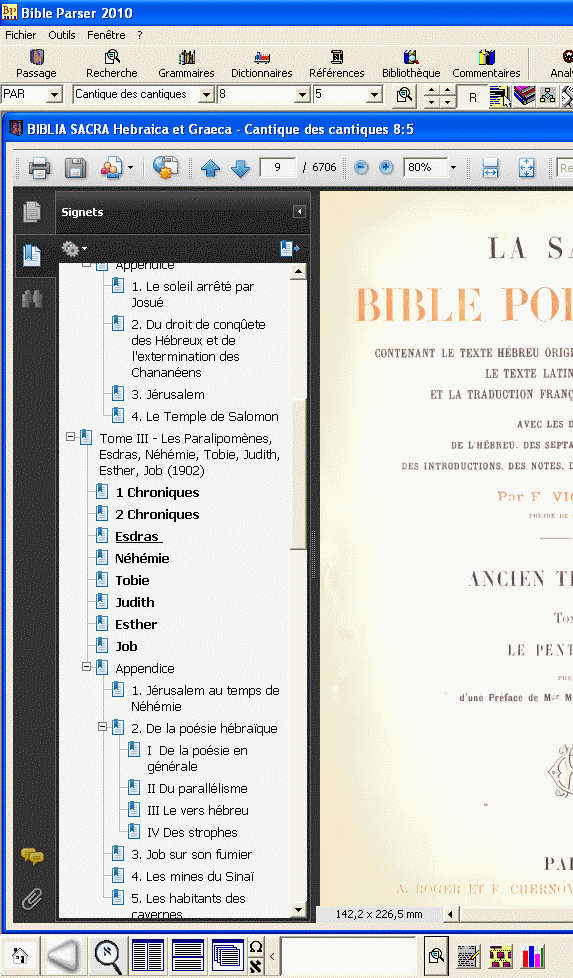573x978 pixels.
Task: Click the empty text field in the bottom bar
Action: pos(348,956)
